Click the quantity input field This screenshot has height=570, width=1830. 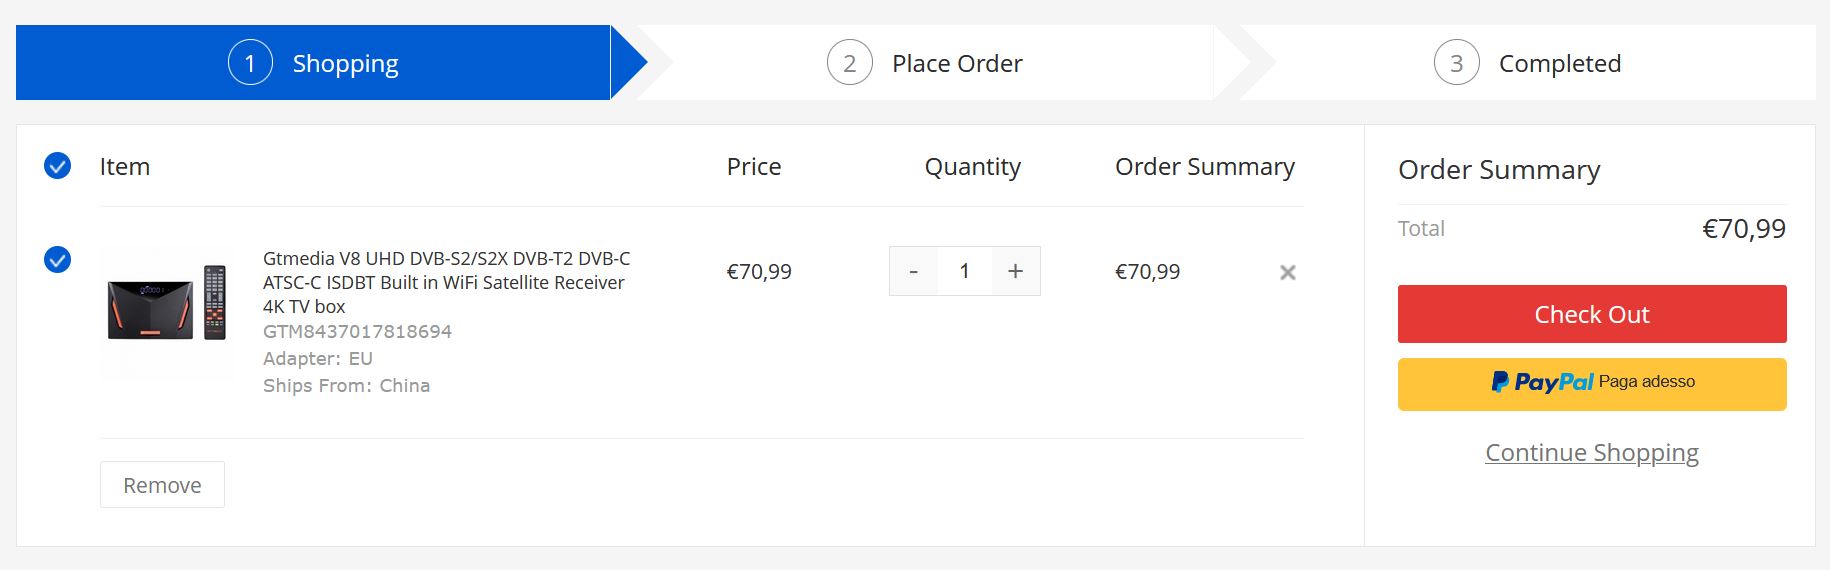tap(964, 271)
